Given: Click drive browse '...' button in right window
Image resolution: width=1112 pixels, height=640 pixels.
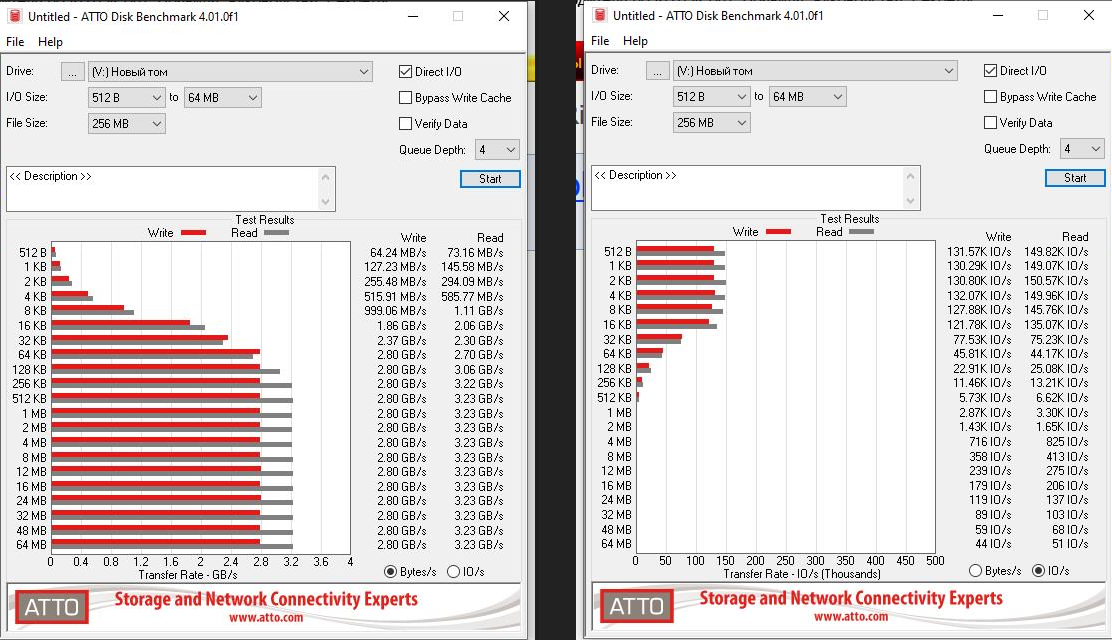Looking at the screenshot, I should (657, 71).
